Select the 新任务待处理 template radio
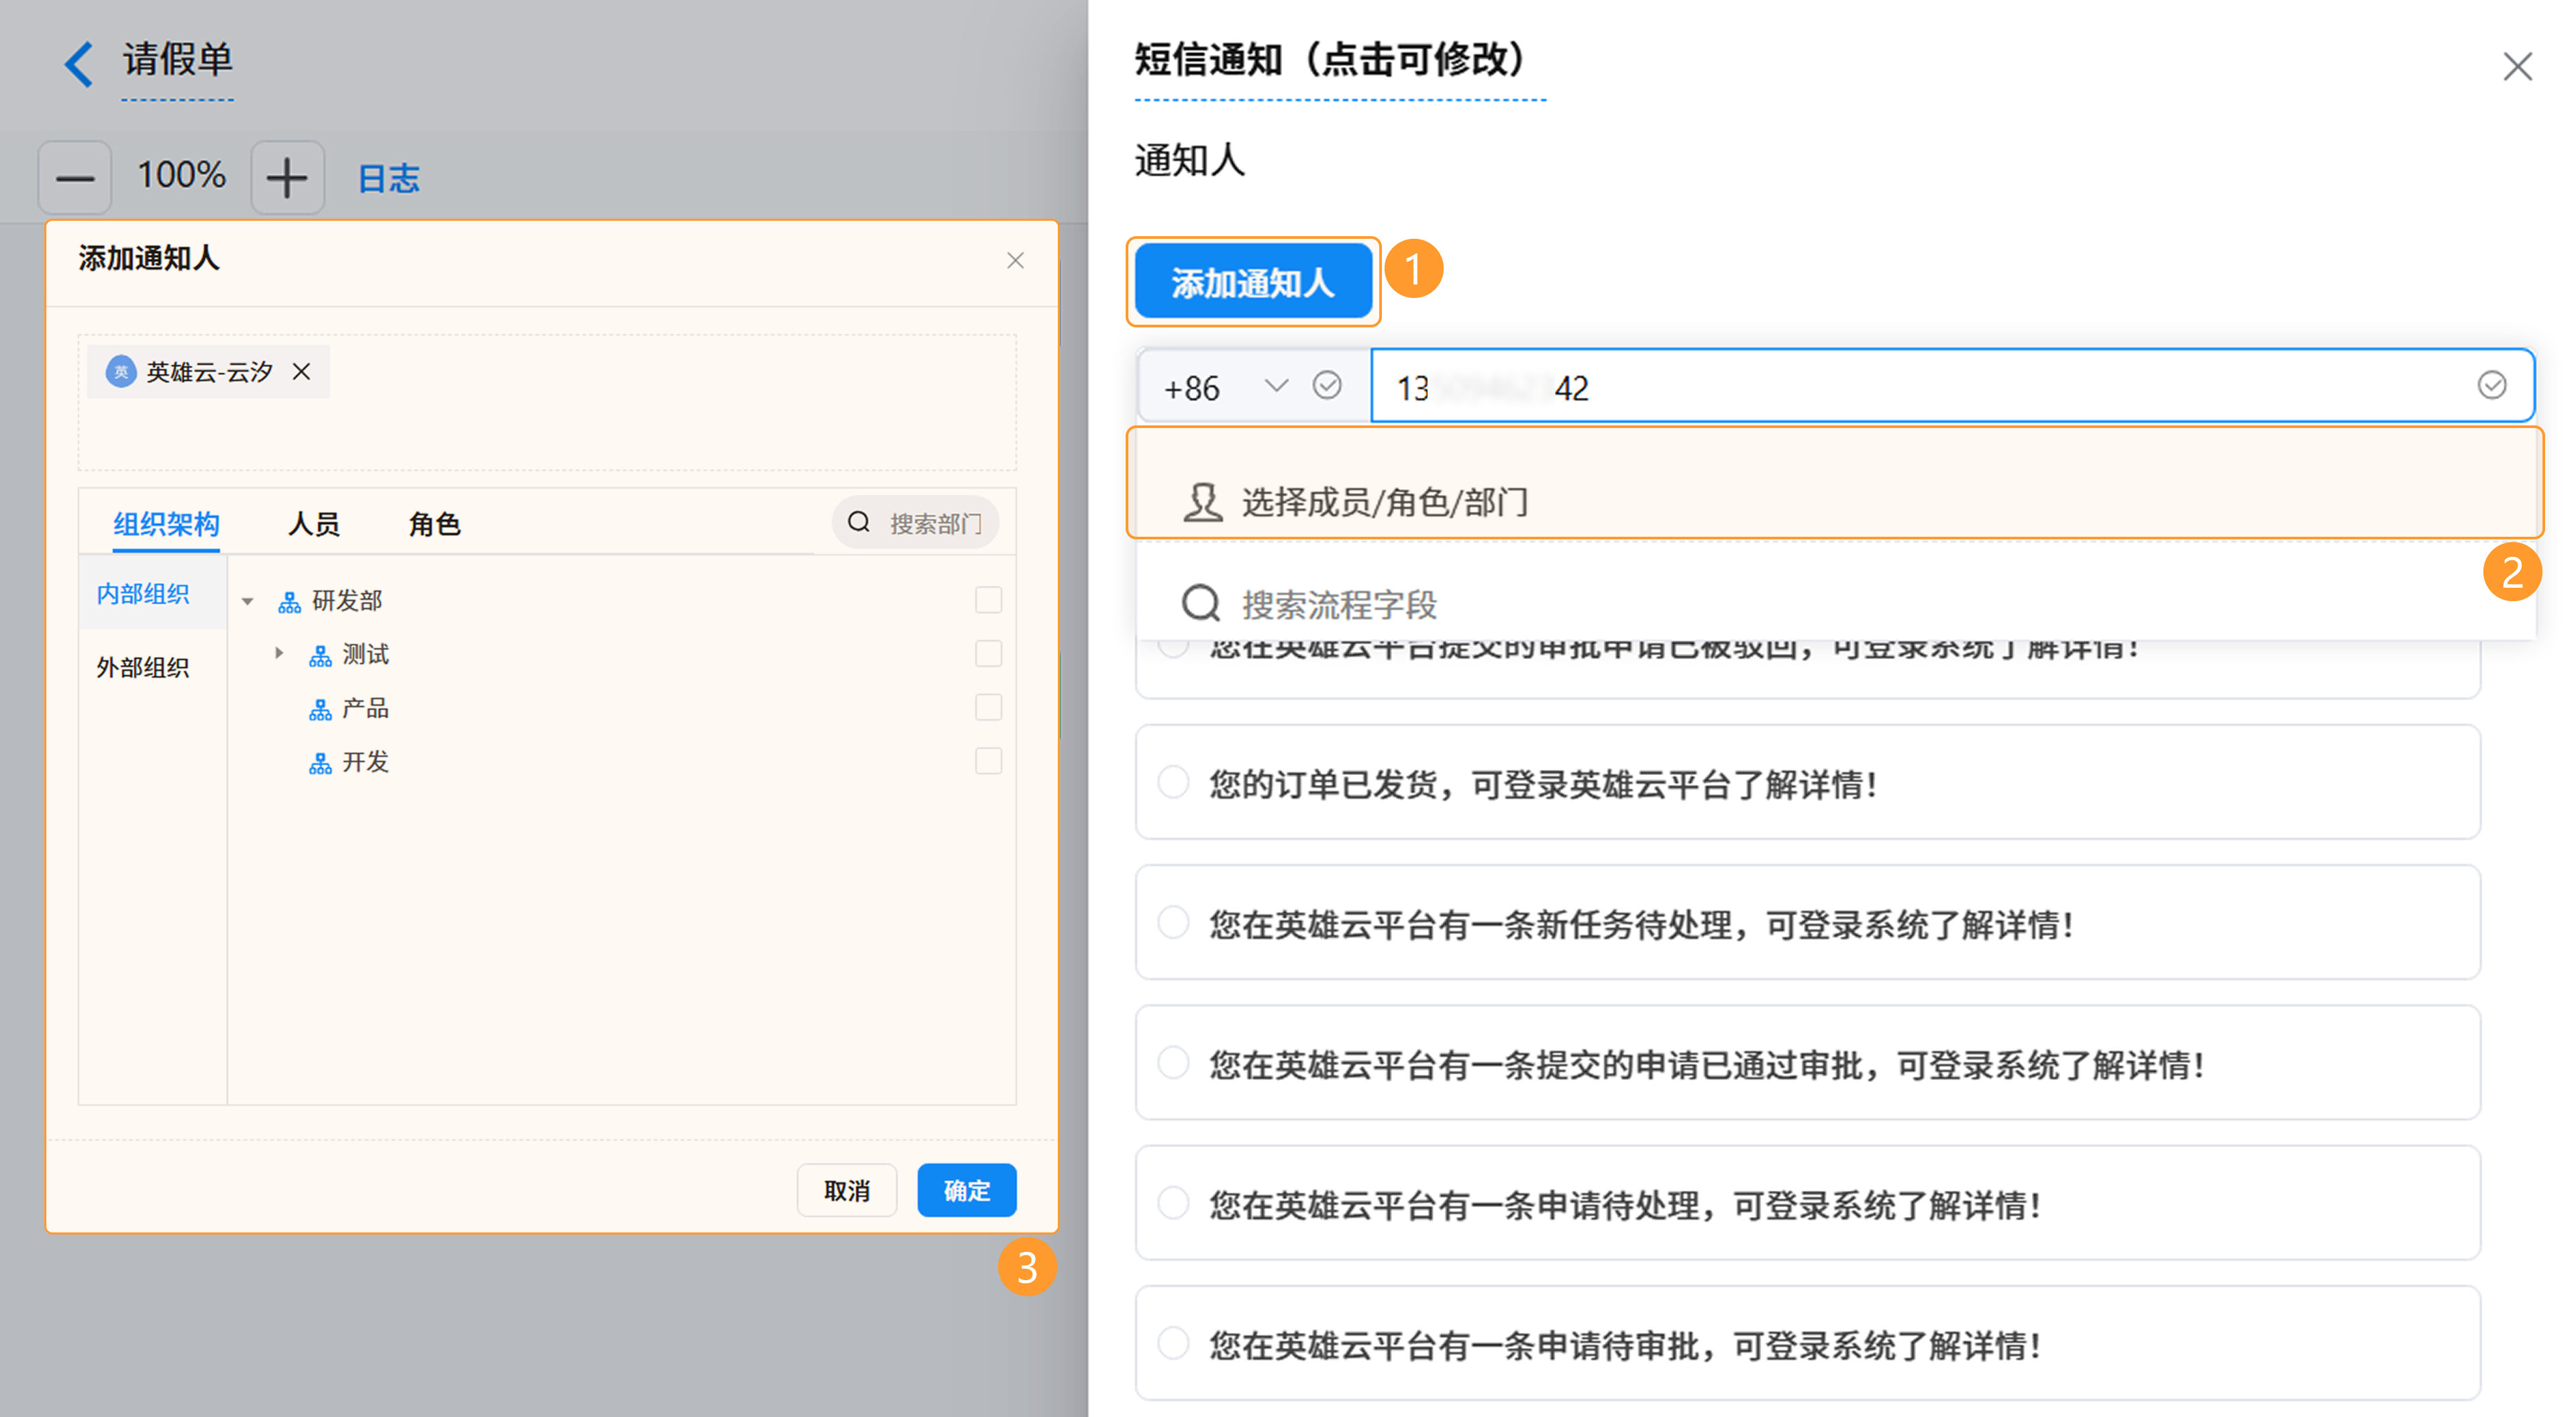 [x=1173, y=922]
